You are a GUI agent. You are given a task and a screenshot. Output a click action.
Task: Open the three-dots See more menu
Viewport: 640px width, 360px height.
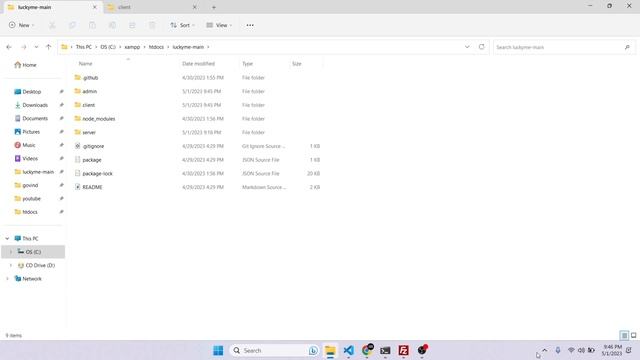tap(250, 25)
